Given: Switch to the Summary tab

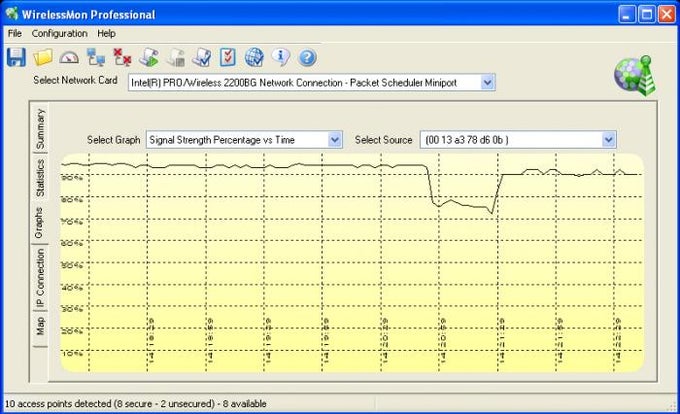Looking at the screenshot, I should (x=40, y=129).
